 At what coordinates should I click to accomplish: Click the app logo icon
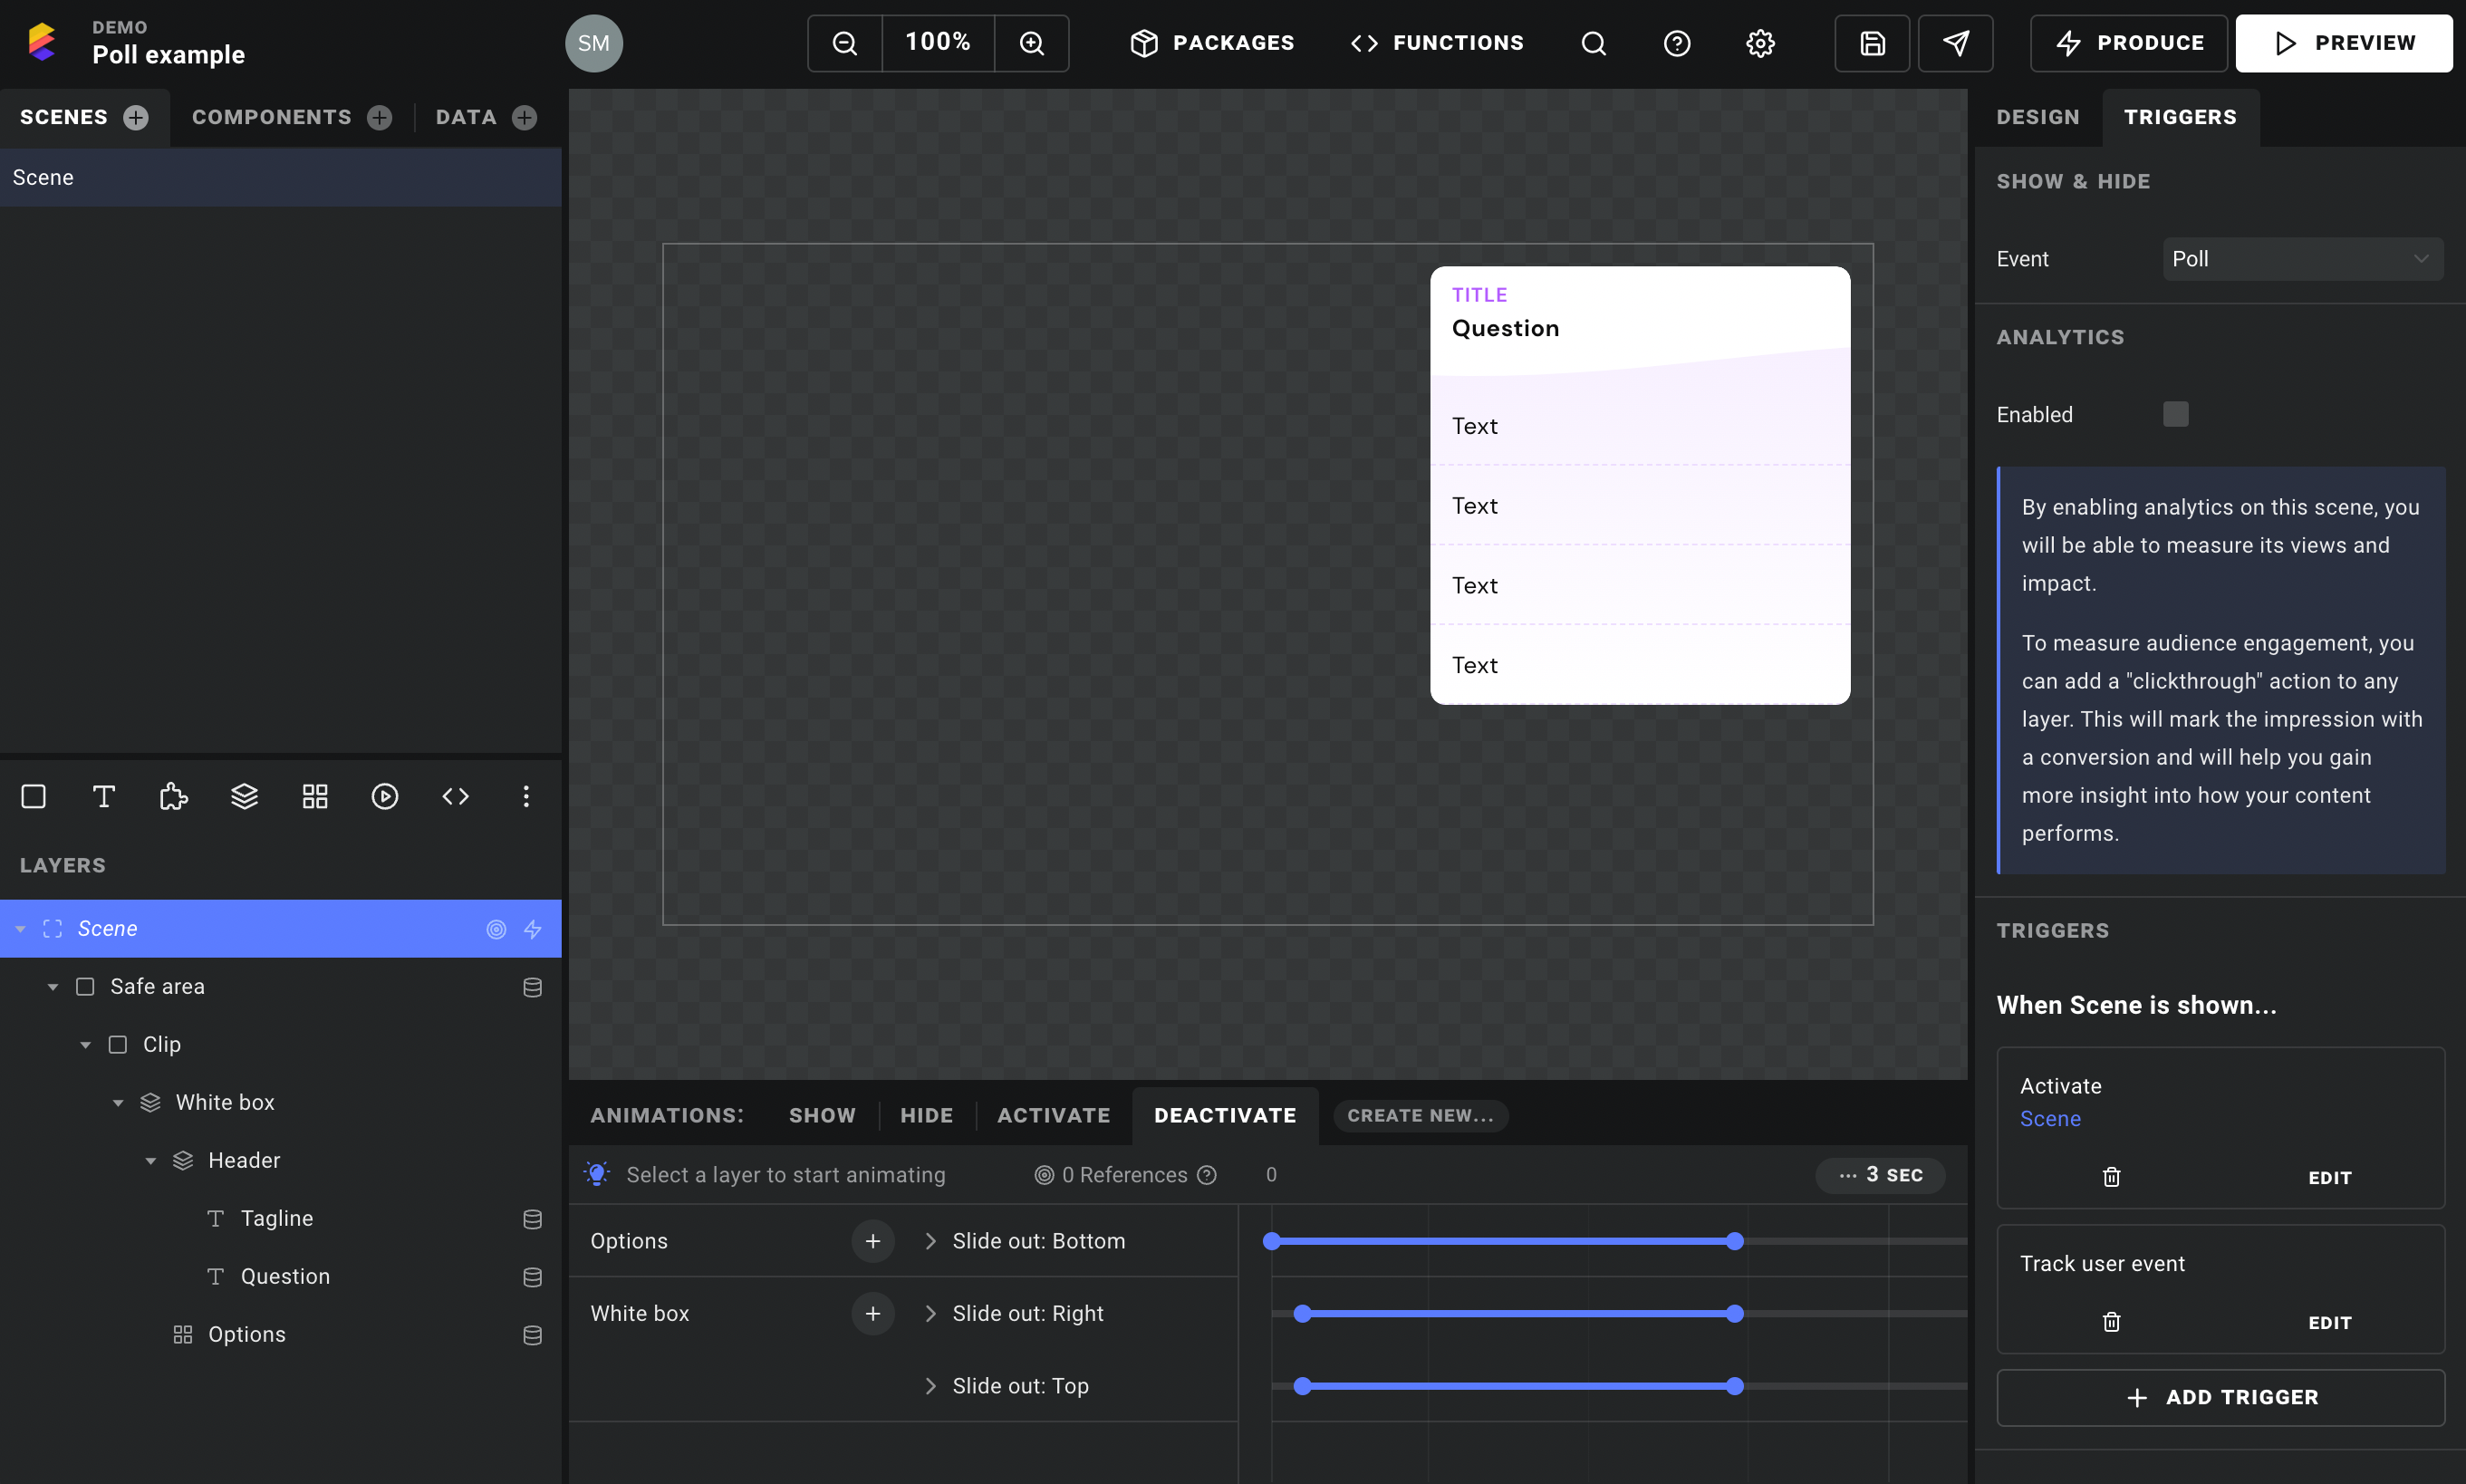tap(42, 42)
